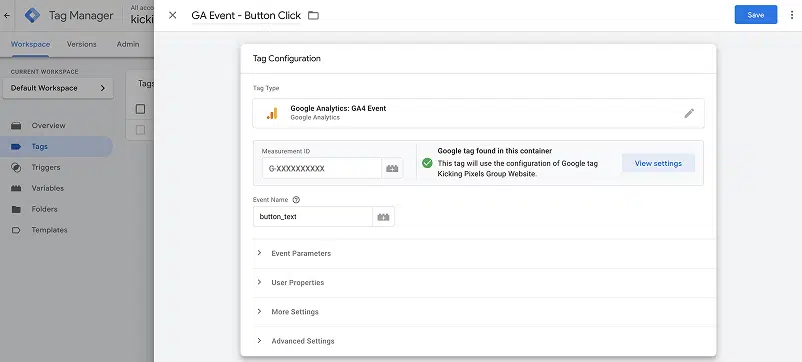Viewport: 802px width, 362px height.
Task: Click the green check status icon
Action: pos(427,163)
